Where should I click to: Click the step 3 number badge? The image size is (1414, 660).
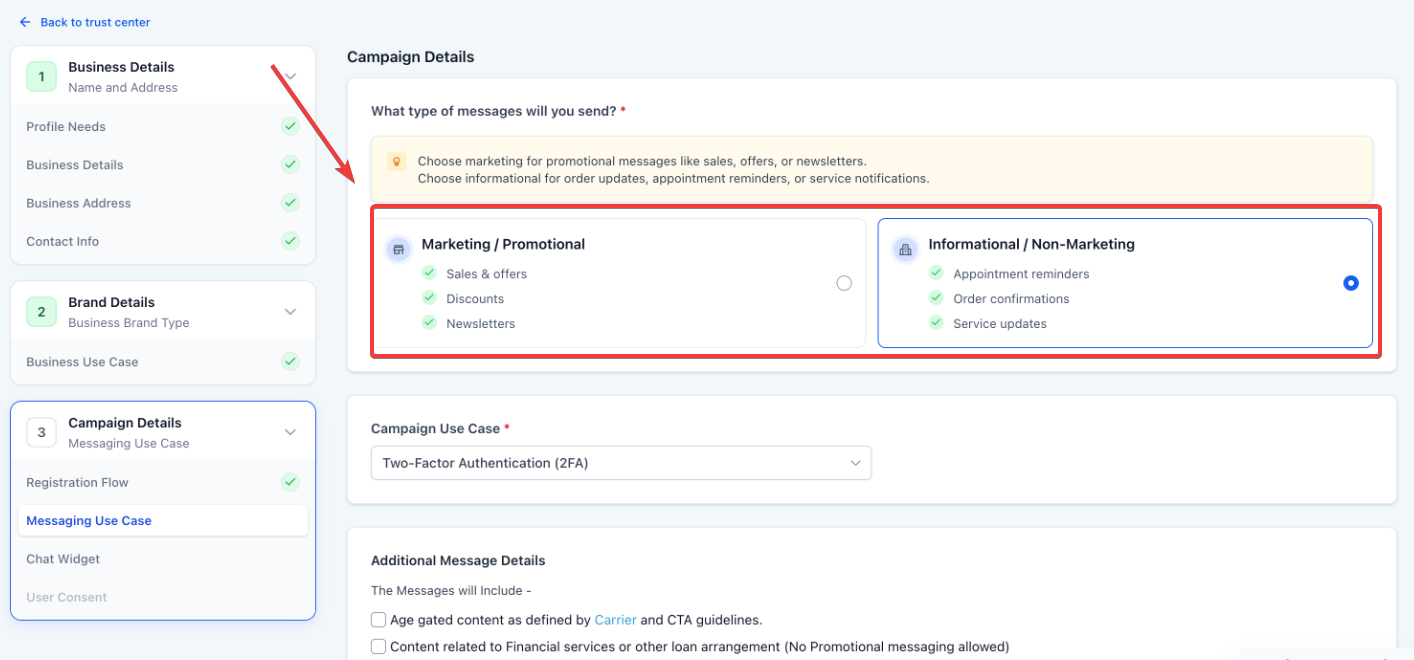coord(41,432)
